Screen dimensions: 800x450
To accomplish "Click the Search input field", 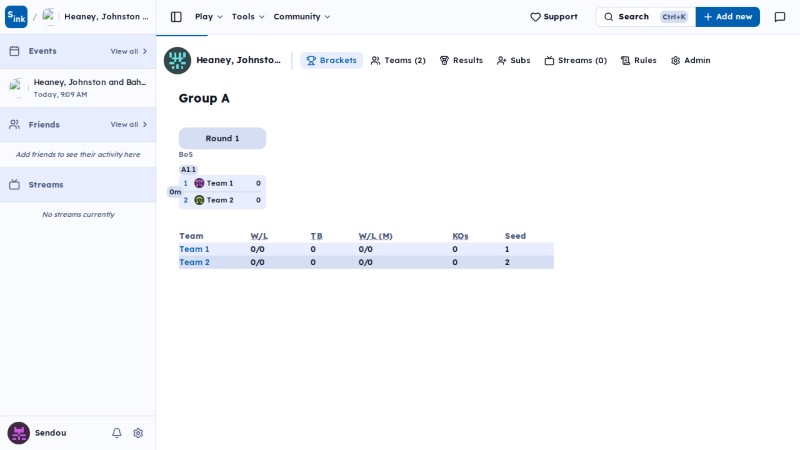I will (645, 17).
